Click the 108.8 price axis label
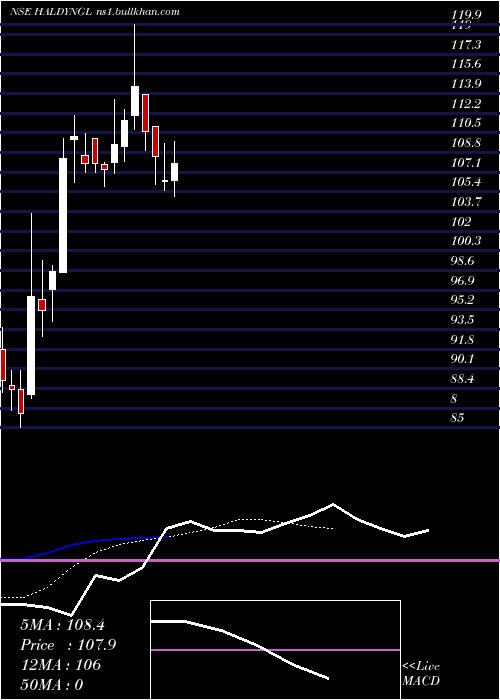The width and height of the screenshot is (500, 700). (x=466, y=143)
